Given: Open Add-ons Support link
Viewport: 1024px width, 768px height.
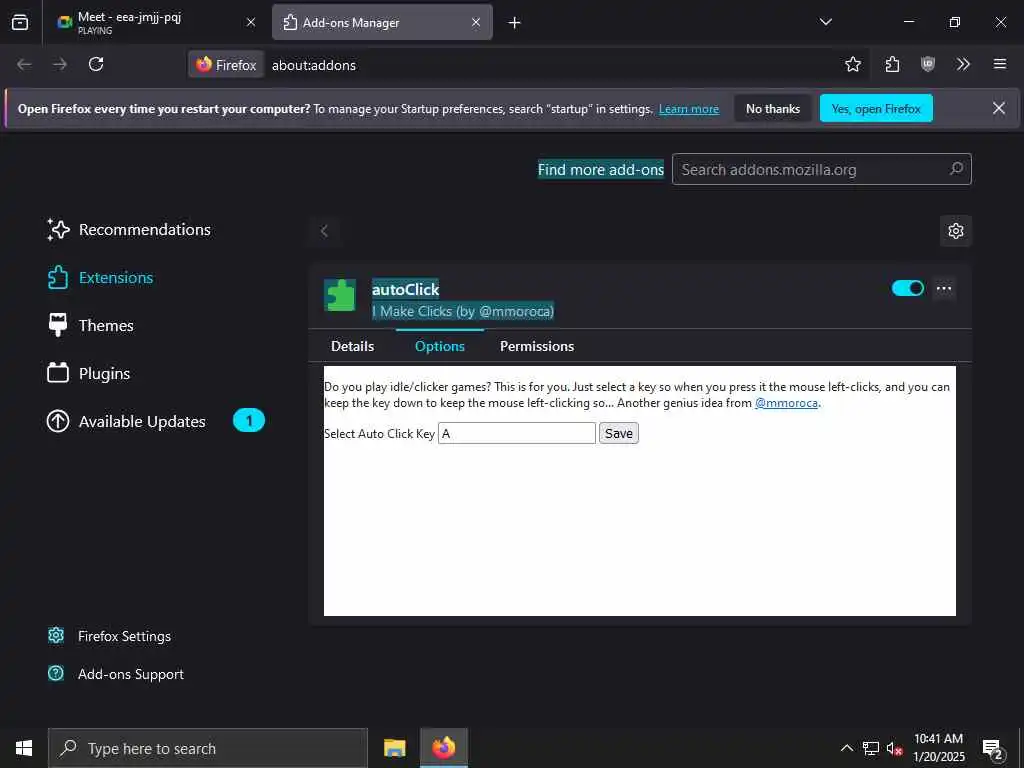Looking at the screenshot, I should pyautogui.click(x=116, y=674).
